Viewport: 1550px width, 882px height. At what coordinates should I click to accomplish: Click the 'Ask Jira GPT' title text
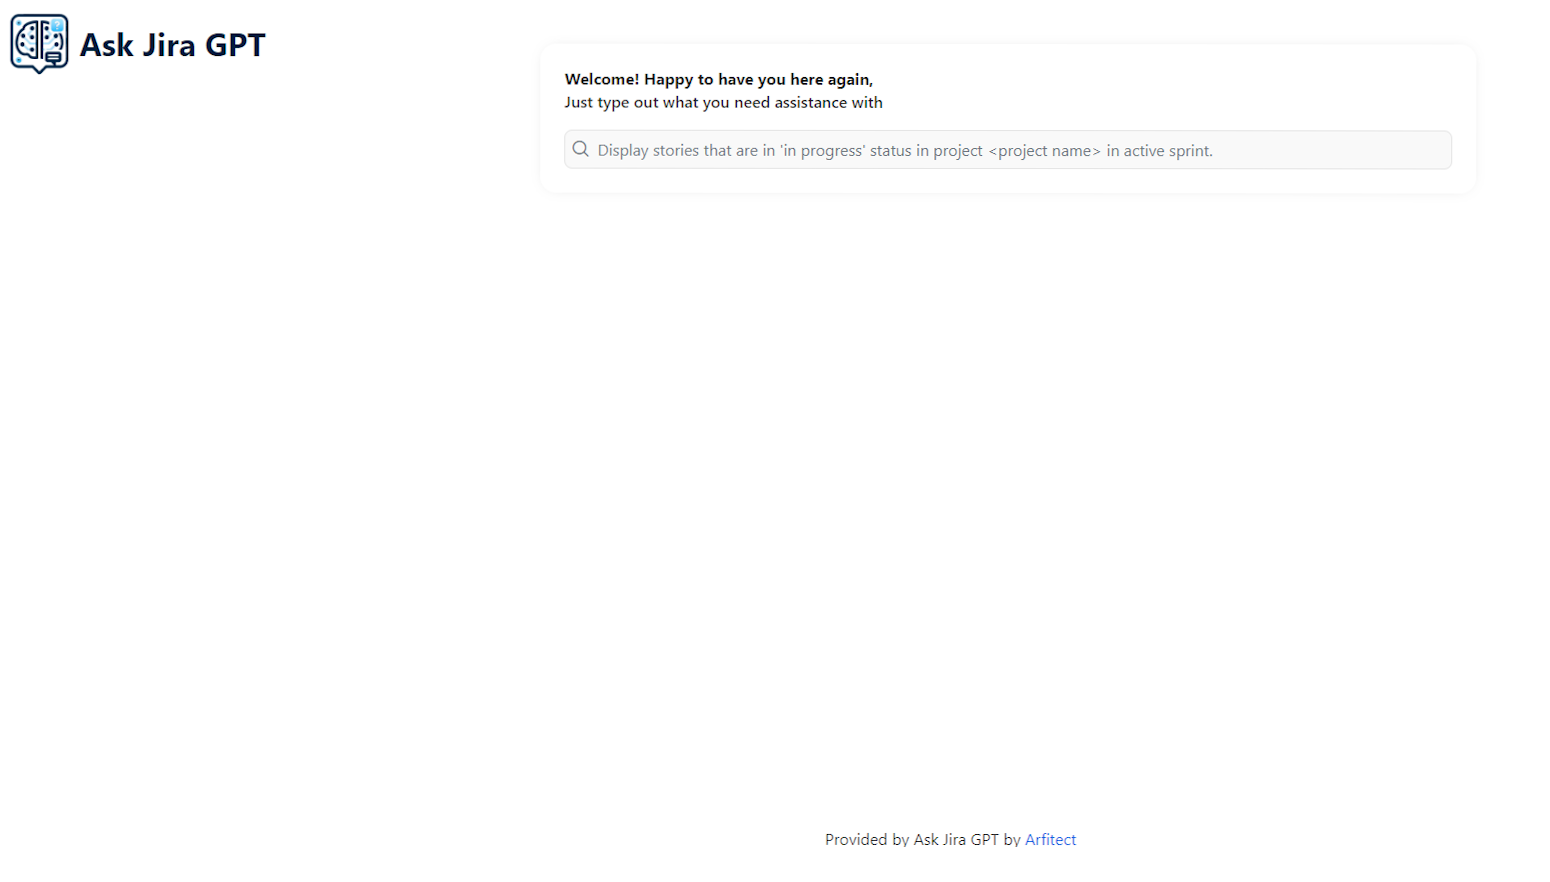tap(173, 45)
